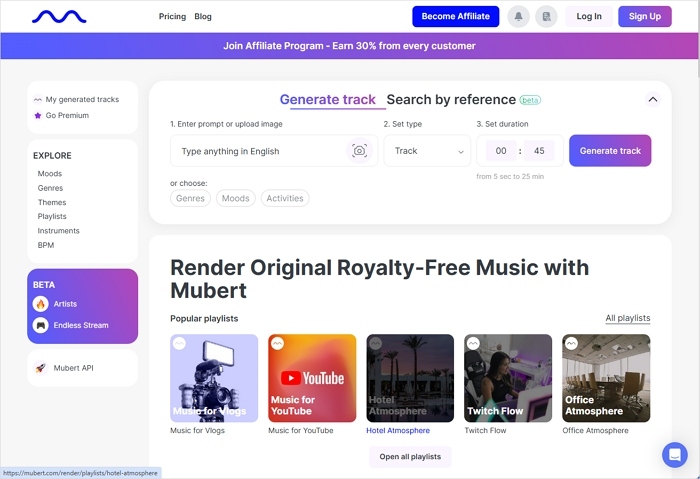This screenshot has width=700, height=479.
Task: Click the Twitch Flow caption below thumbnail
Action: (x=485, y=431)
